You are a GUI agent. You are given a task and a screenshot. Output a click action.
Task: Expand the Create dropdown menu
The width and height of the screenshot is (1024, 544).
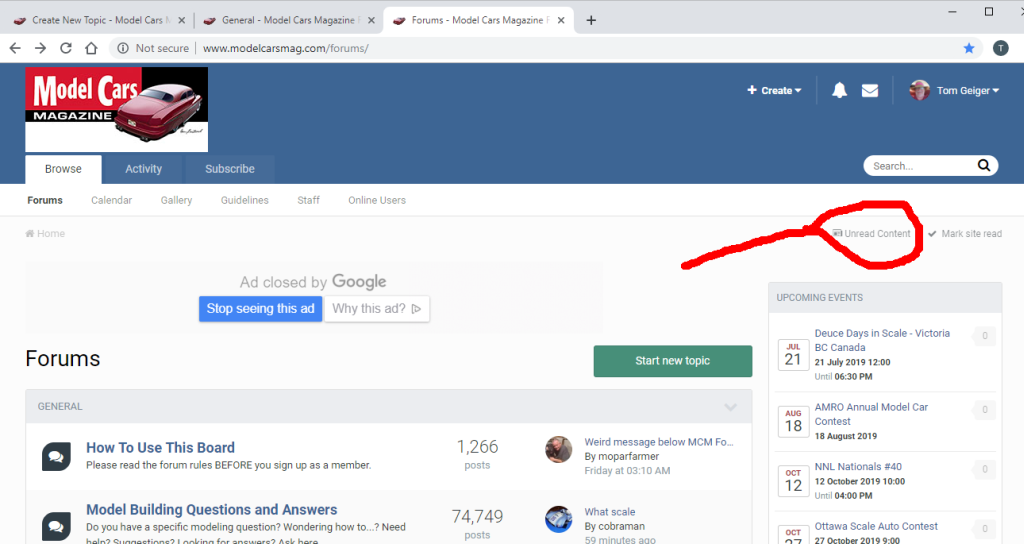coord(775,91)
